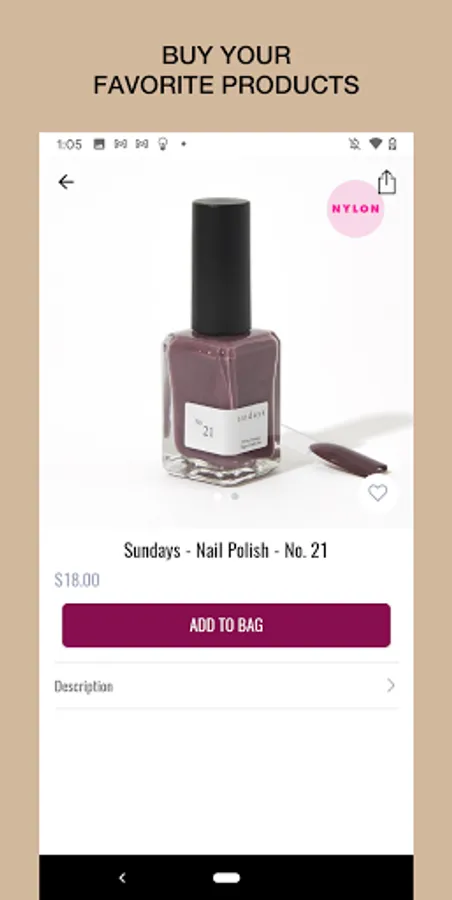452x900 pixels.
Task: Tap the nail polish bottle image
Action: coord(222,342)
